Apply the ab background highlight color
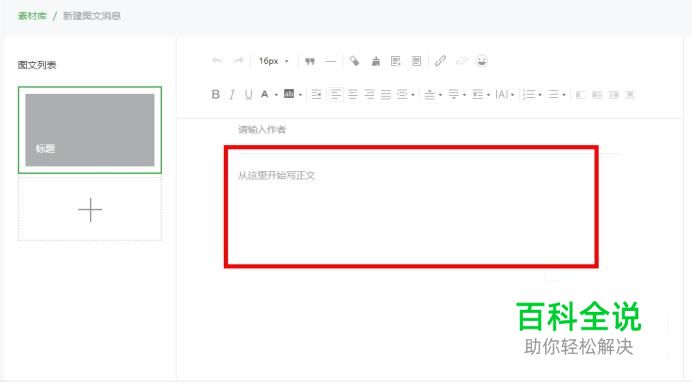 (289, 94)
